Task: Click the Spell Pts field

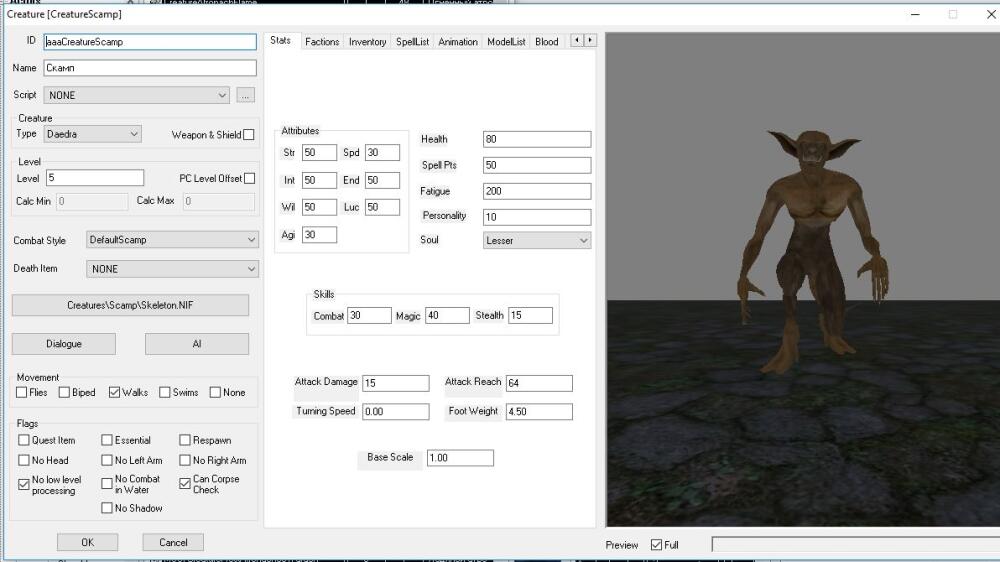Action: [537, 165]
